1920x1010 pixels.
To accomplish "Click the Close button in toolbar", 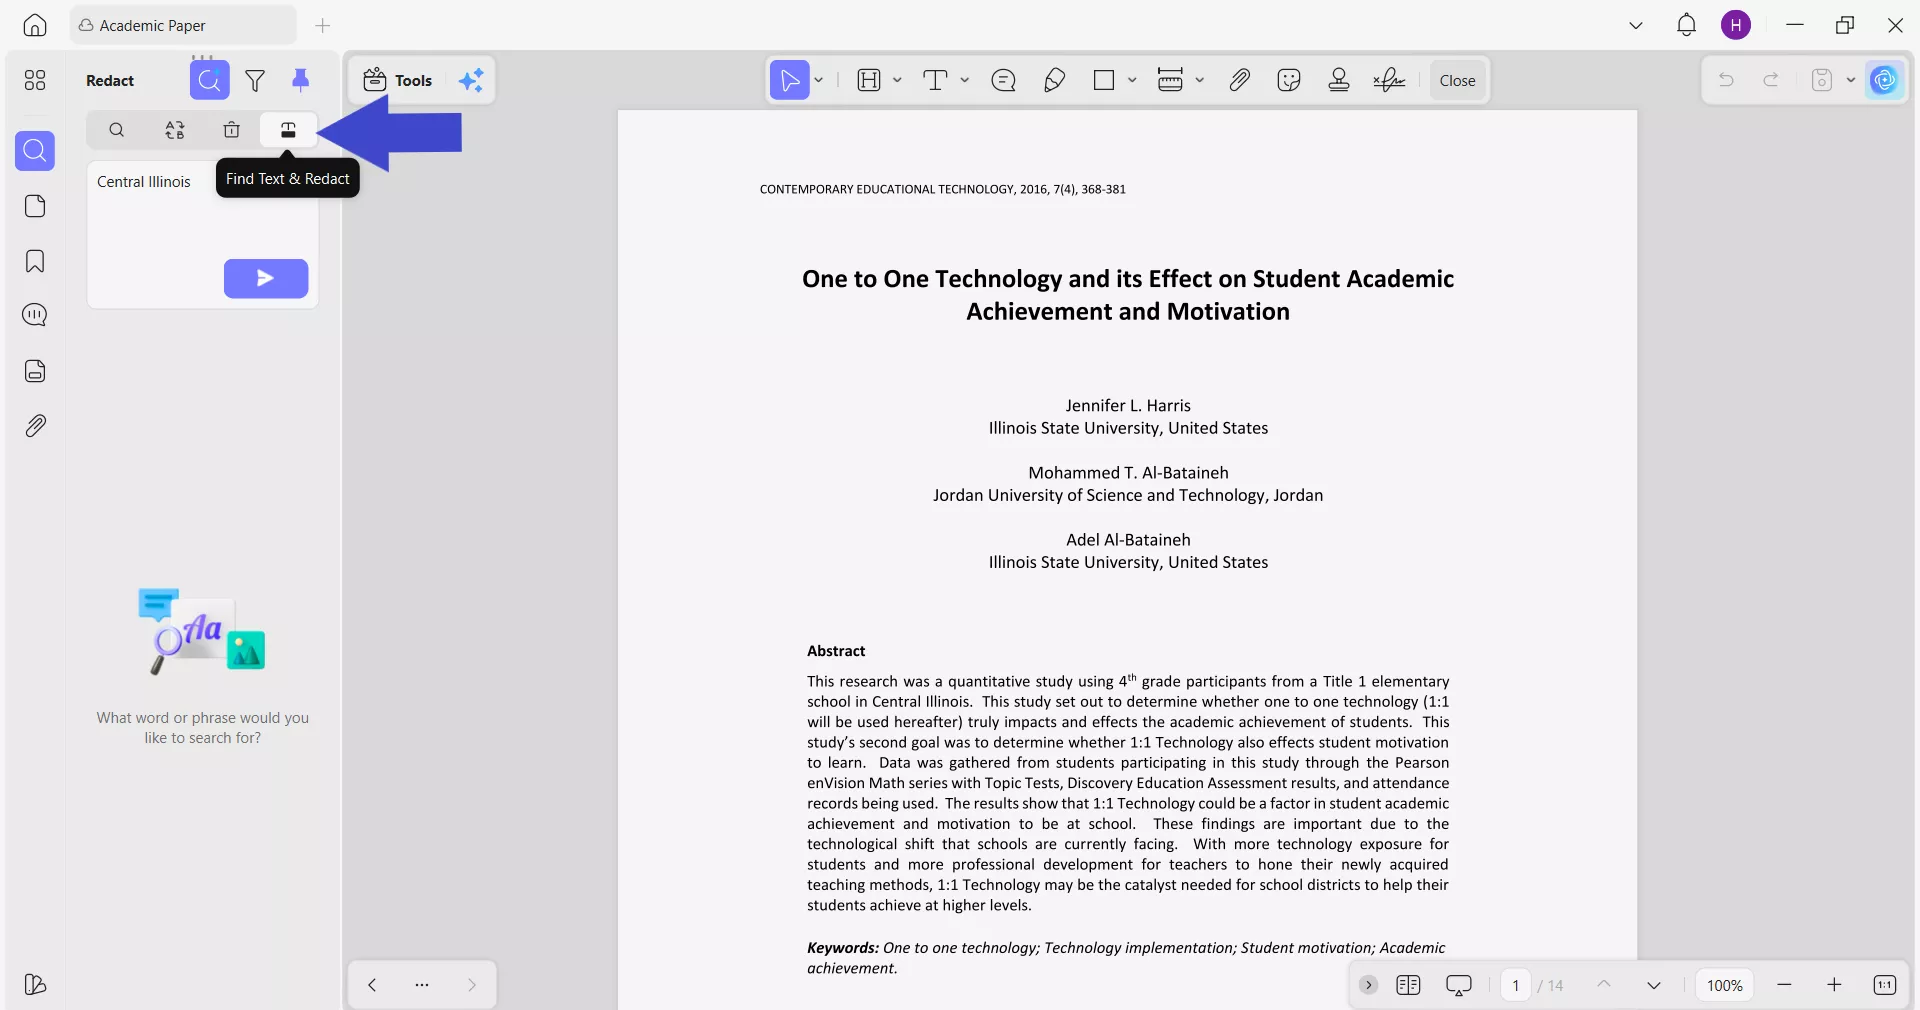I will coord(1457,80).
